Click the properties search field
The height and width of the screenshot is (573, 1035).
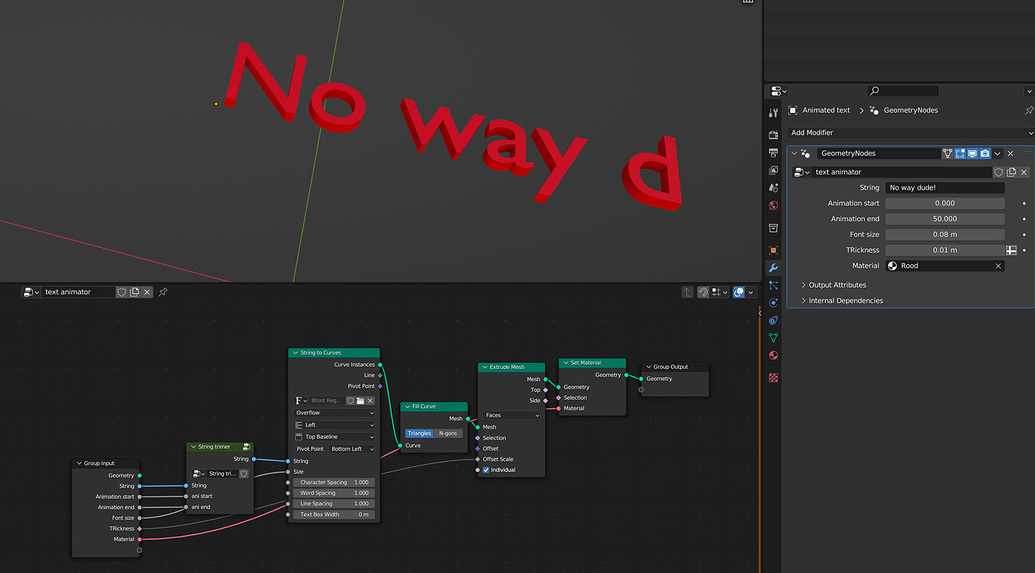point(902,91)
